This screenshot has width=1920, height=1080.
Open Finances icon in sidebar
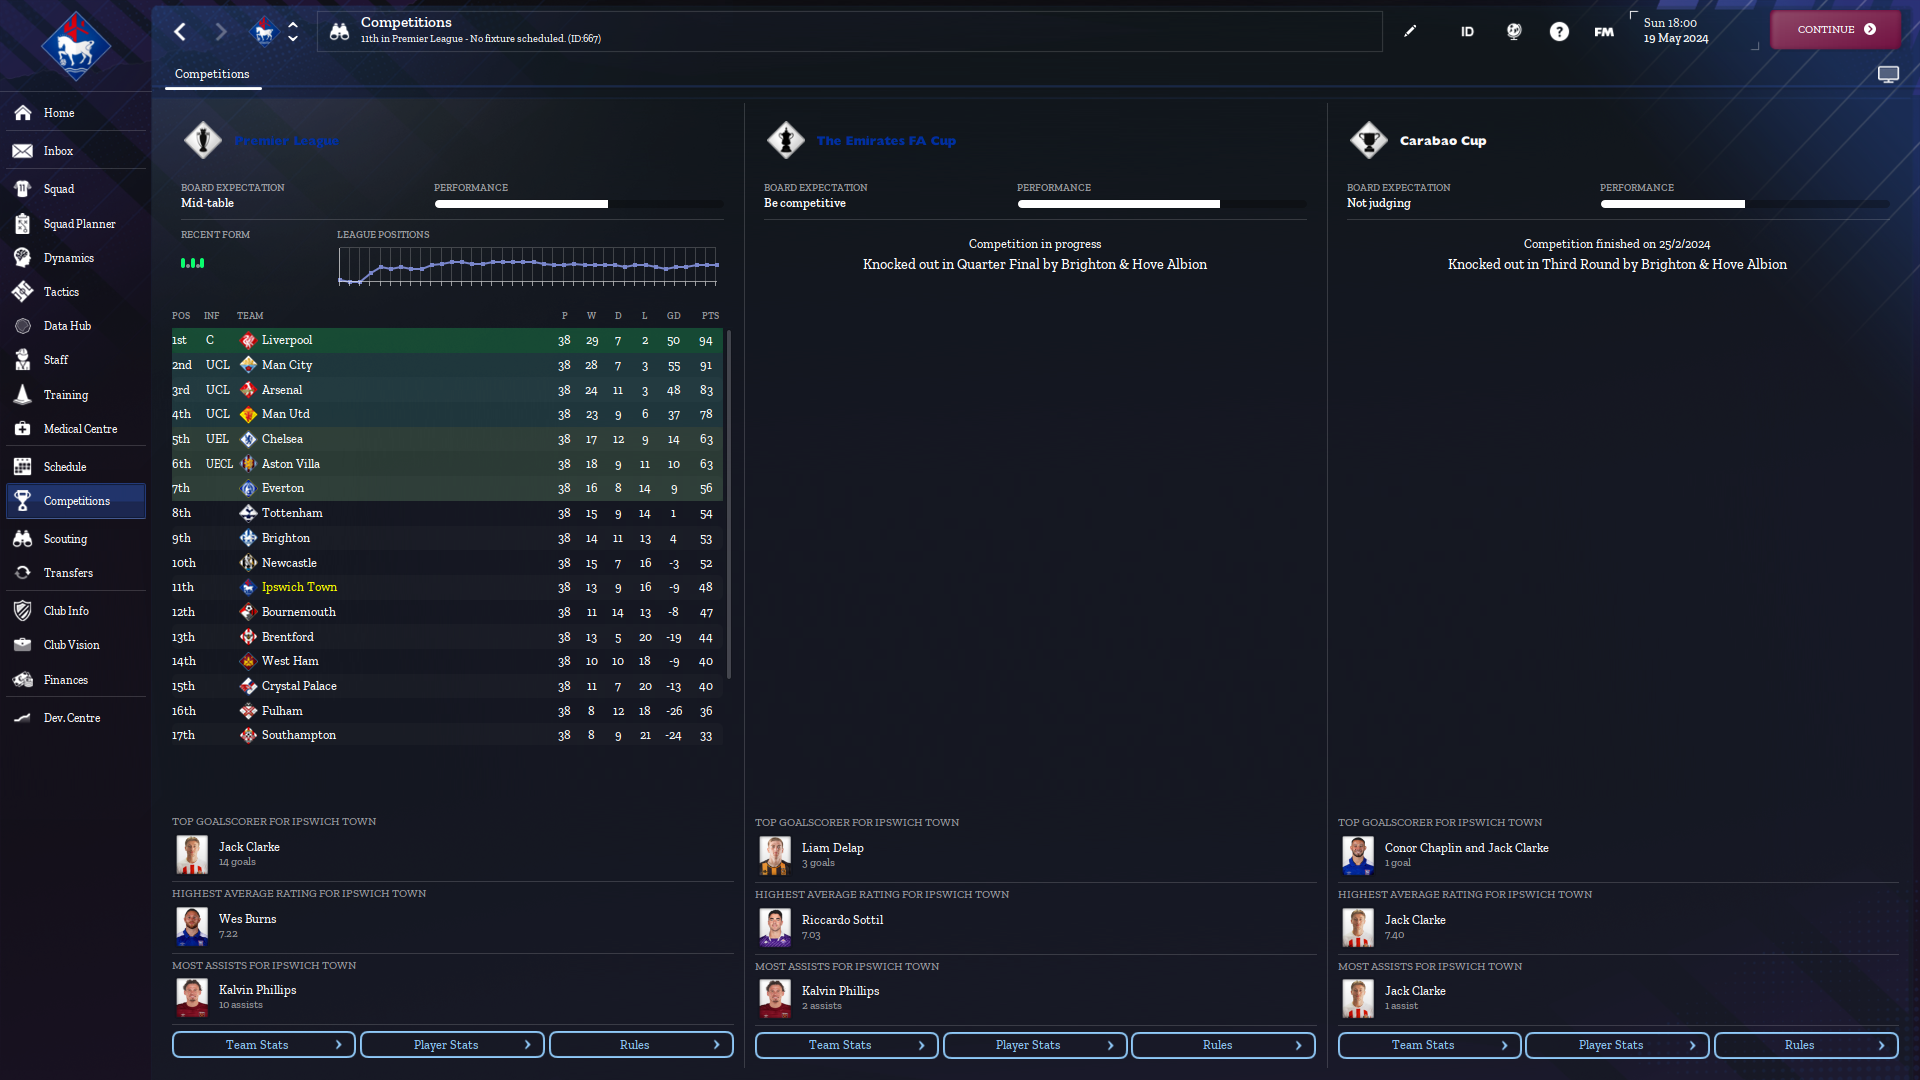[x=23, y=680]
